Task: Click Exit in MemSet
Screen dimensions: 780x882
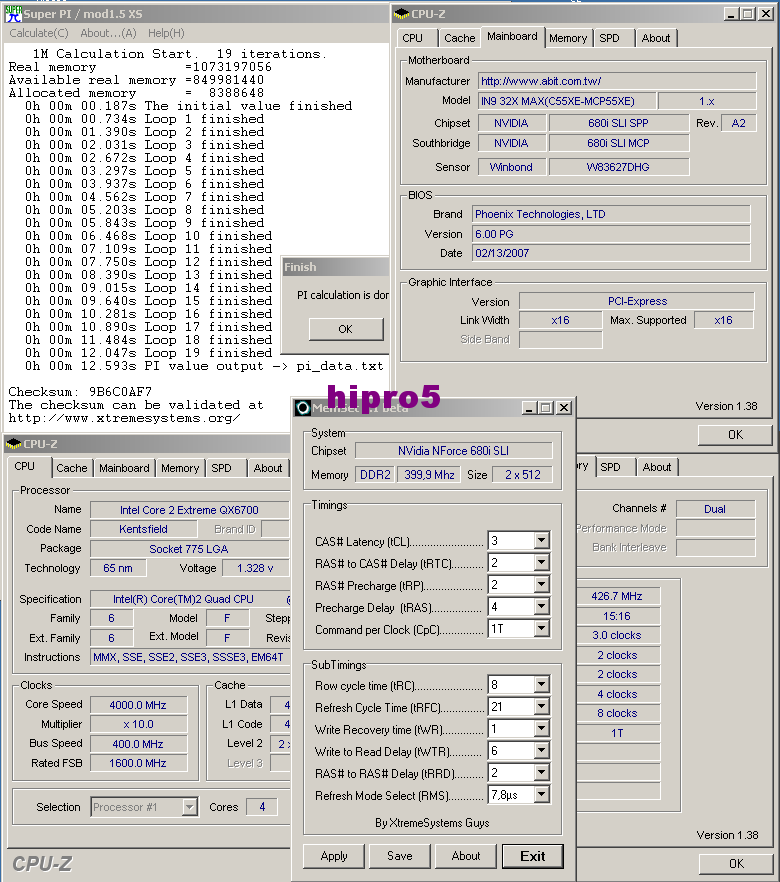Action: (x=533, y=856)
